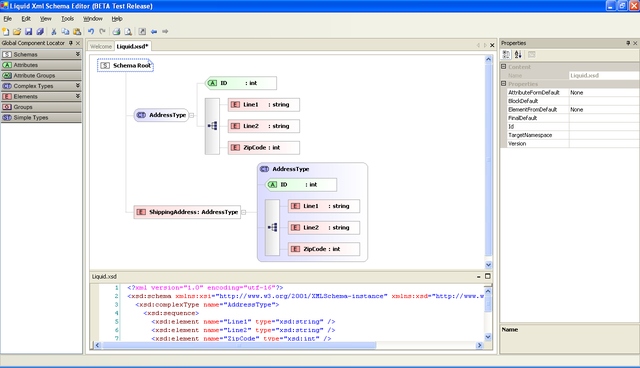Click the Version property value field
The height and width of the screenshot is (368, 640).
[x=604, y=144]
